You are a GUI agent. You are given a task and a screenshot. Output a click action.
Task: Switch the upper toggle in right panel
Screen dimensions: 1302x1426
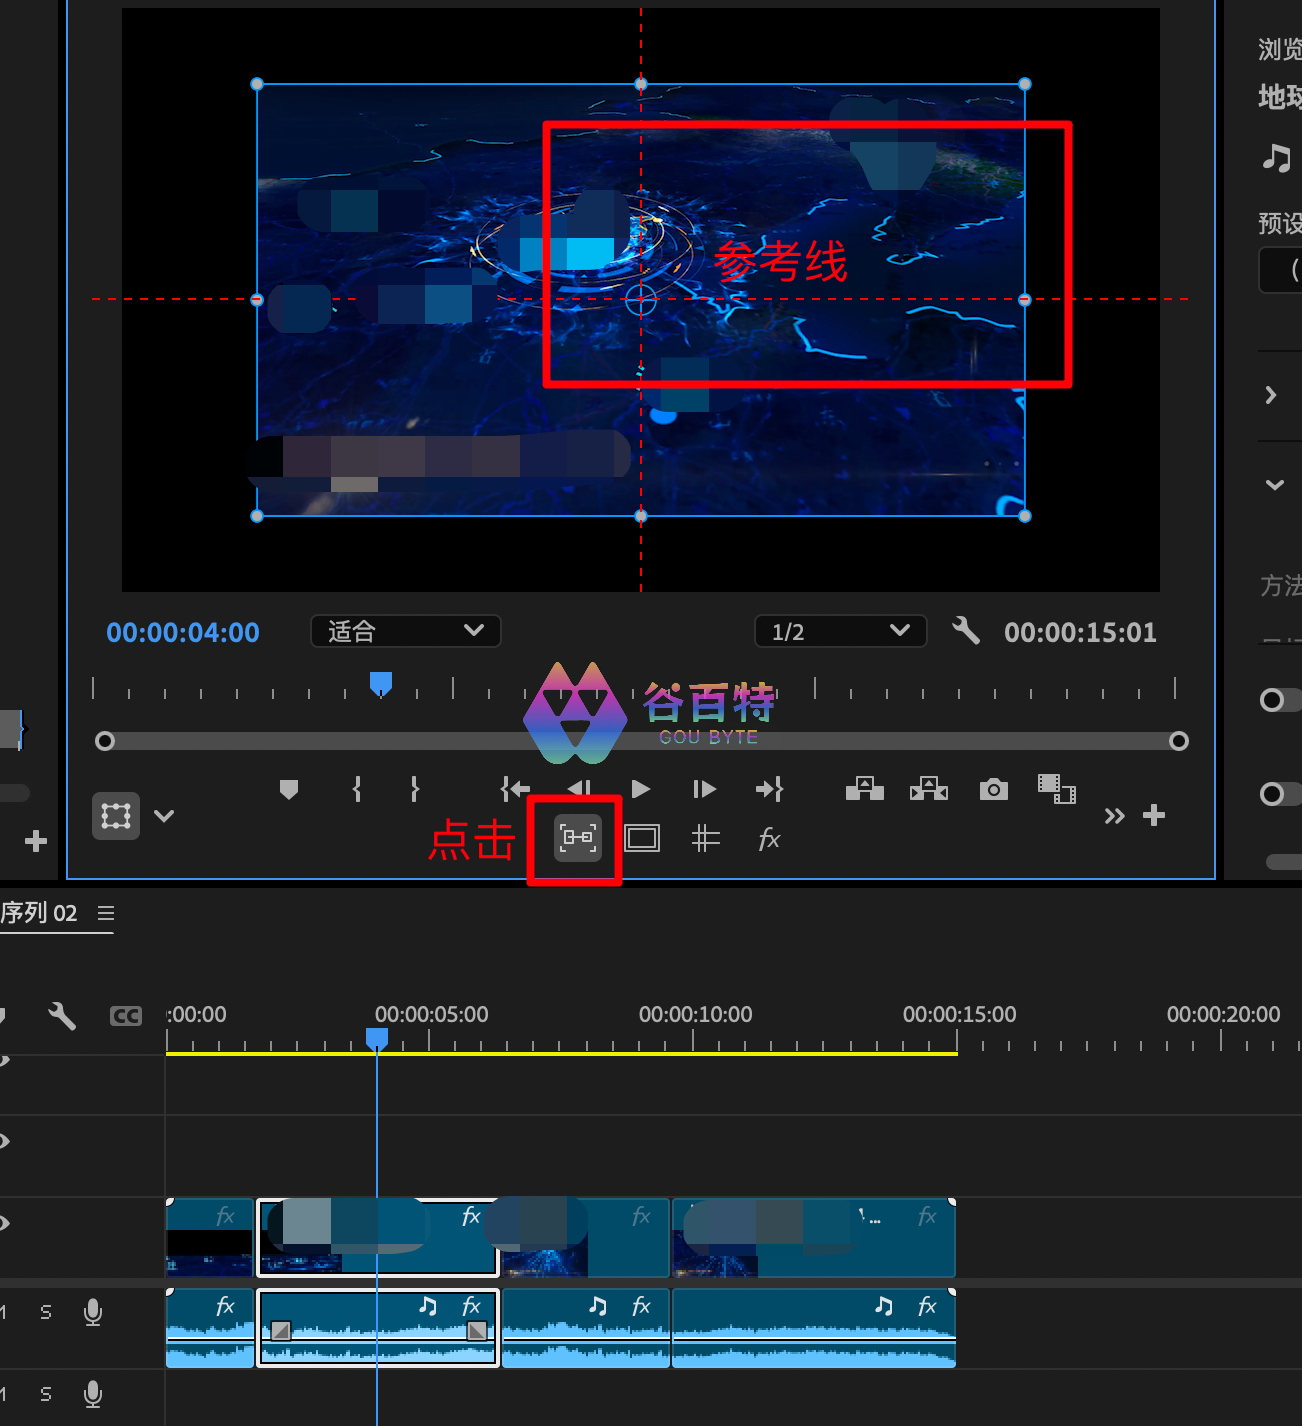coord(1277,700)
